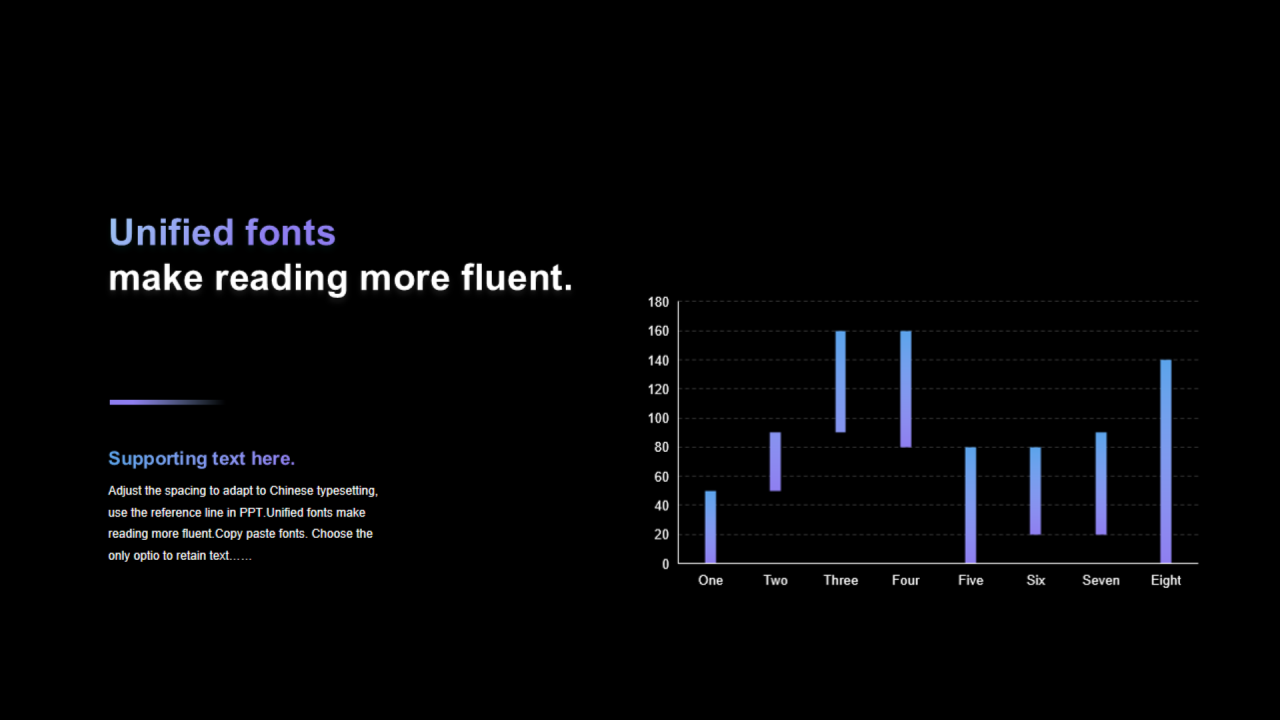
Task: Click the bar for Seven
Action: point(1100,484)
